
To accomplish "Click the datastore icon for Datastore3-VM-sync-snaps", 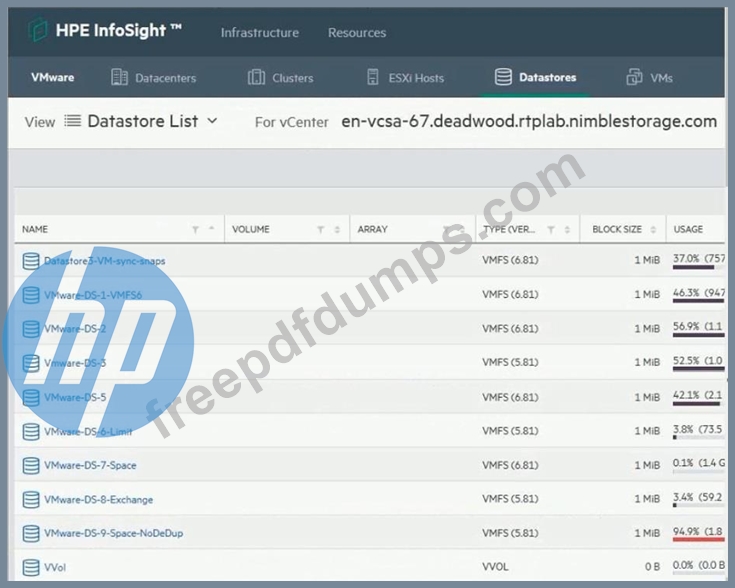I will (31, 261).
